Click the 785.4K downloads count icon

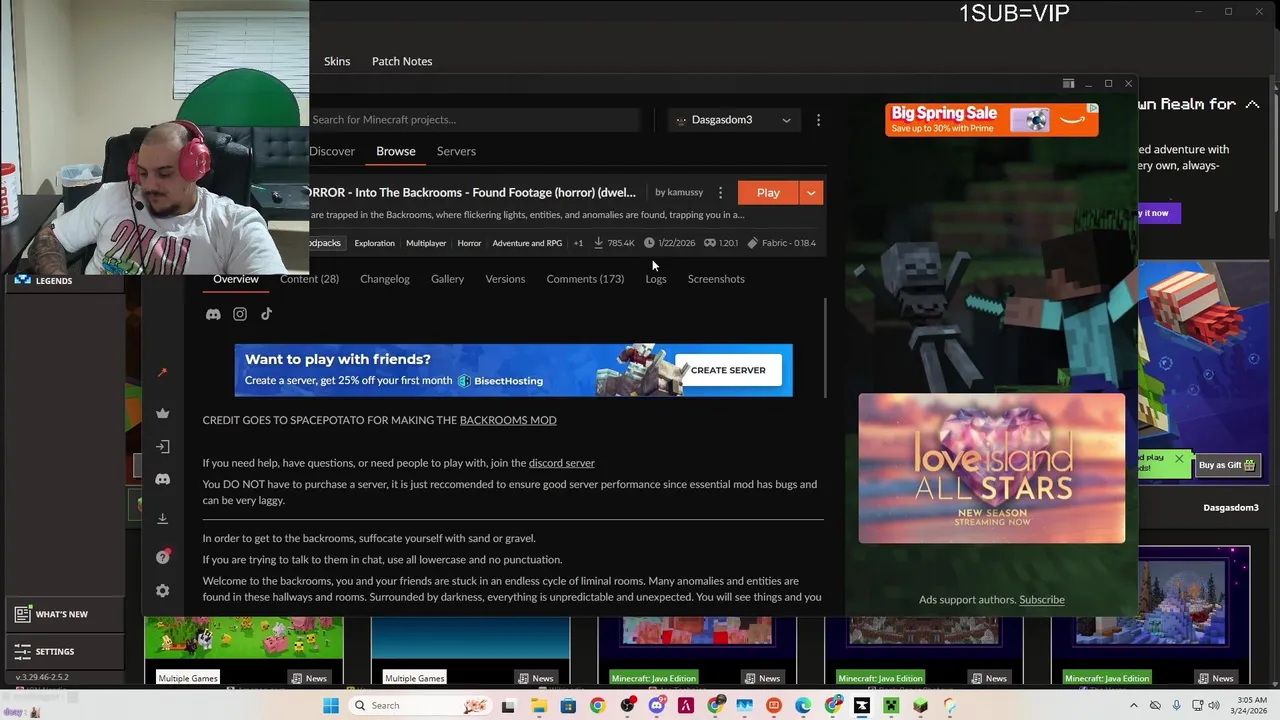(x=599, y=243)
